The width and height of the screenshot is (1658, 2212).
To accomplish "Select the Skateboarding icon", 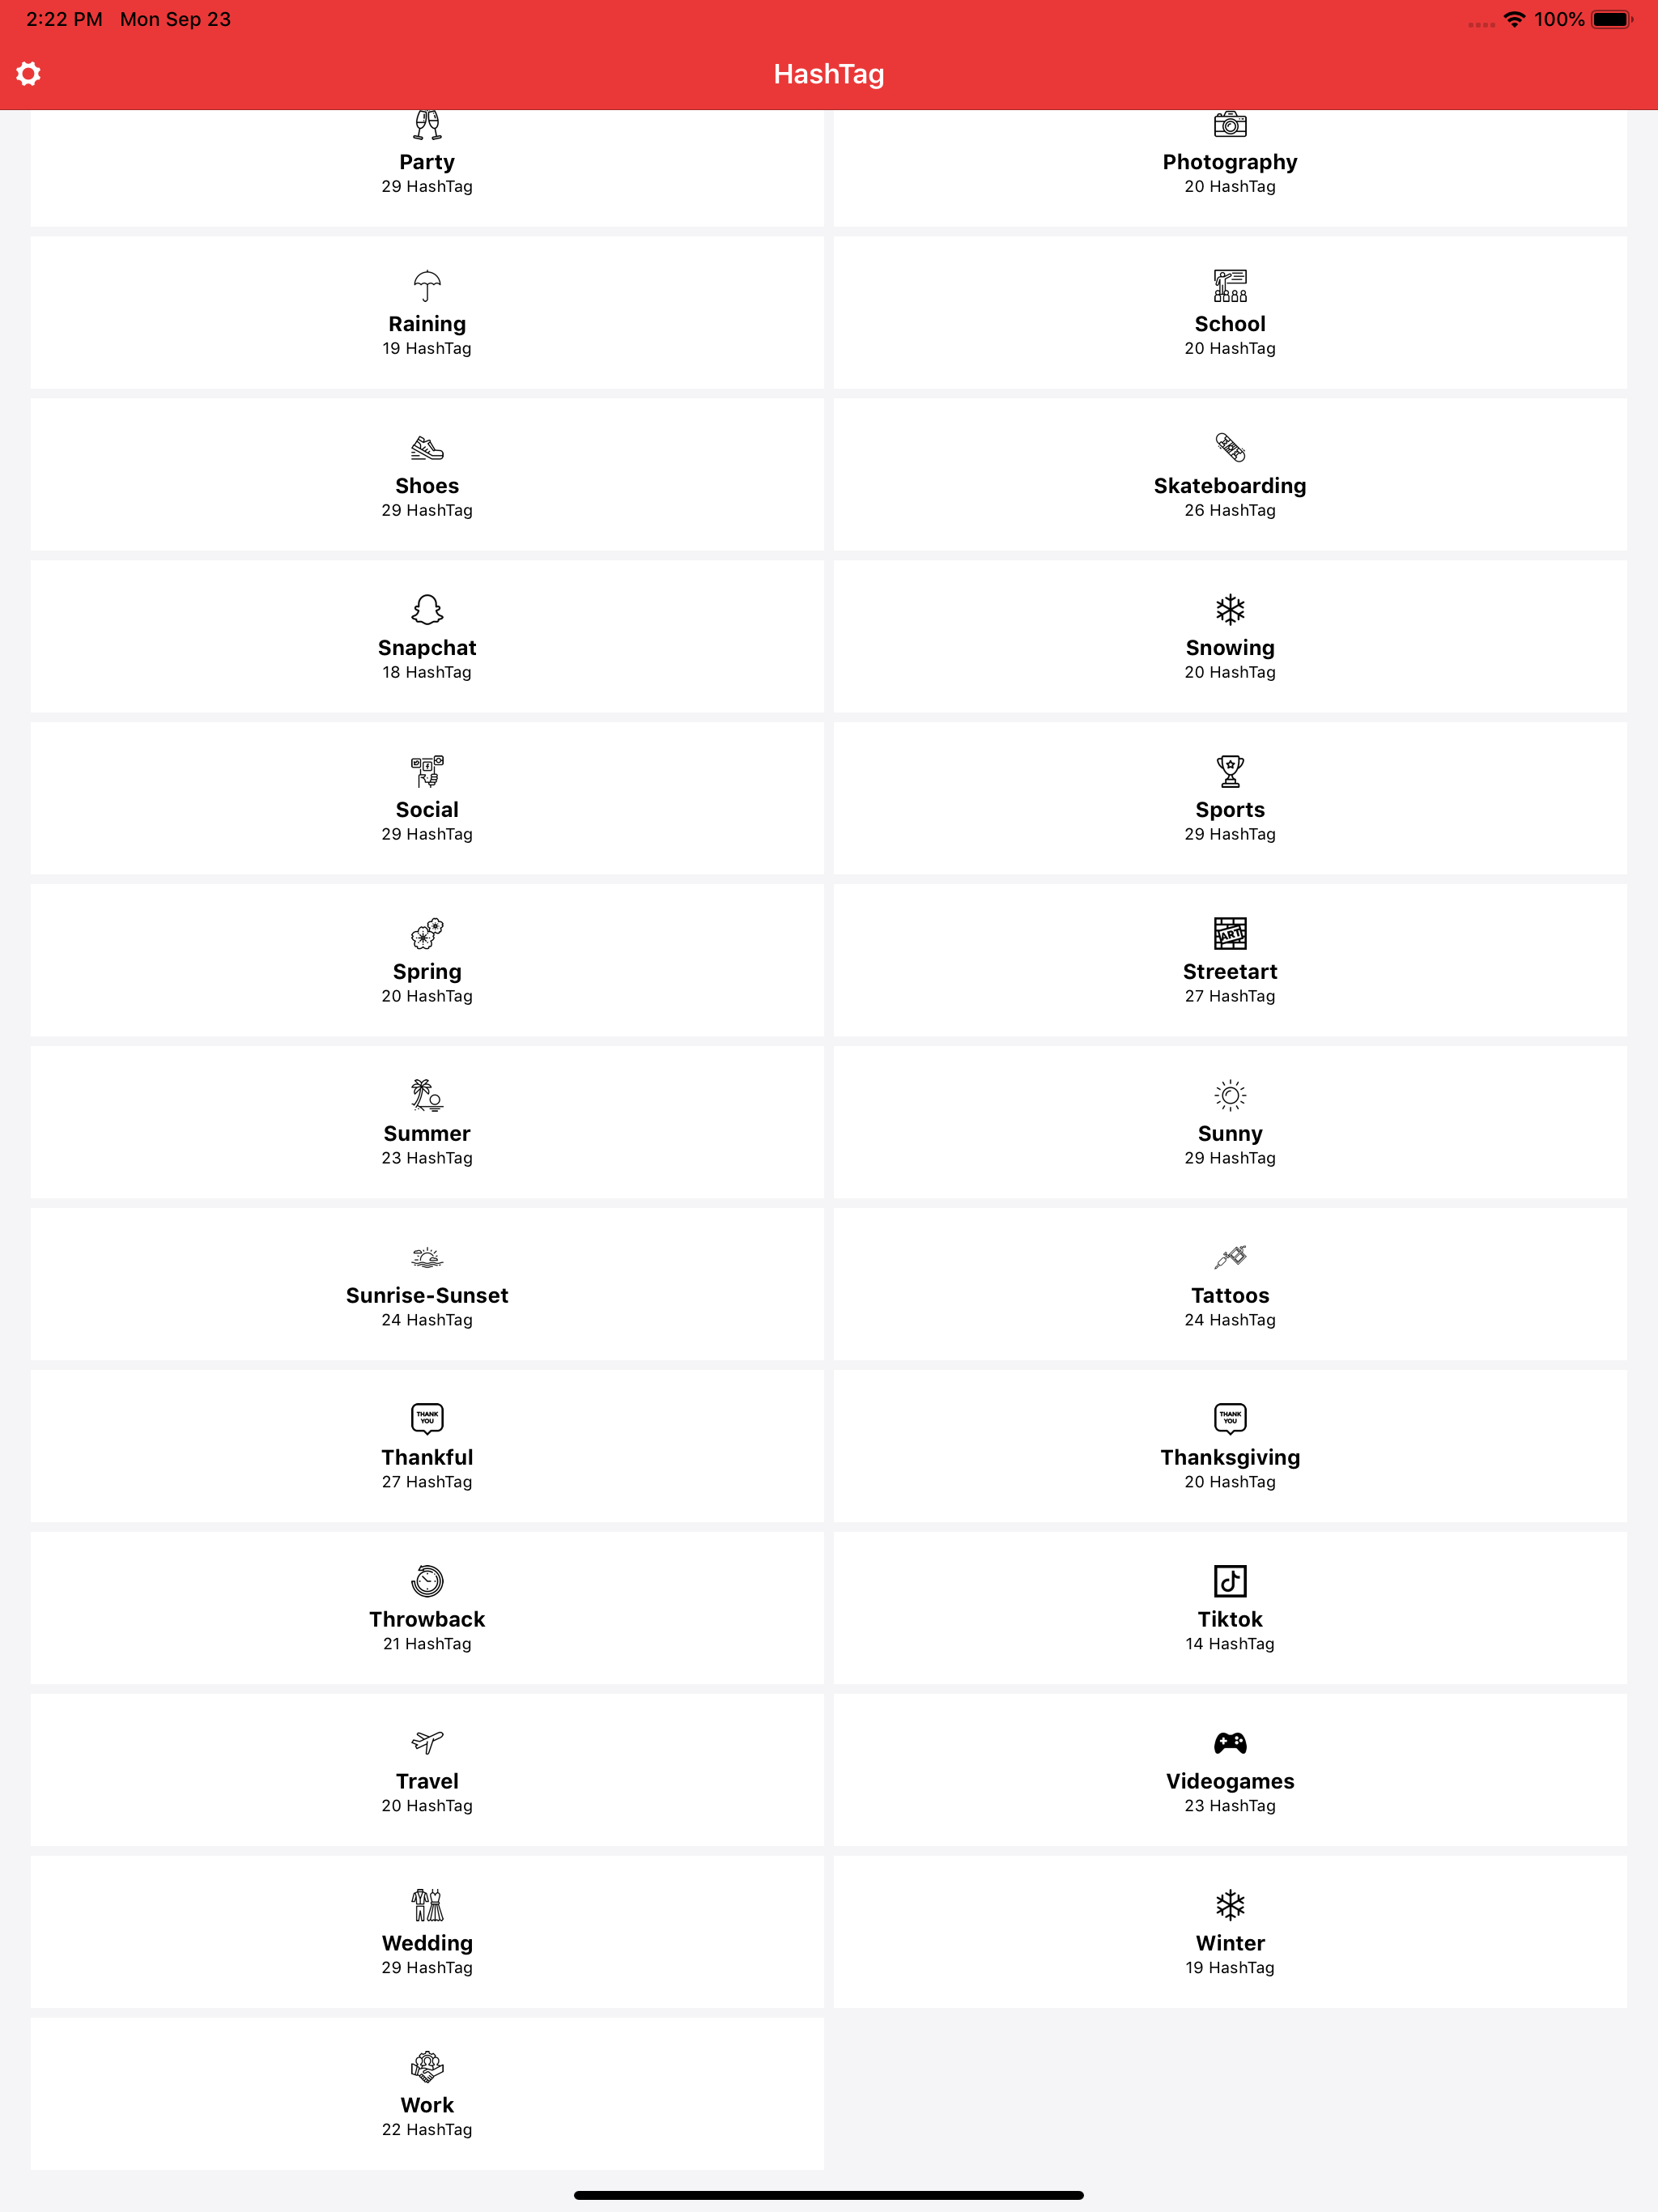I will [x=1228, y=447].
